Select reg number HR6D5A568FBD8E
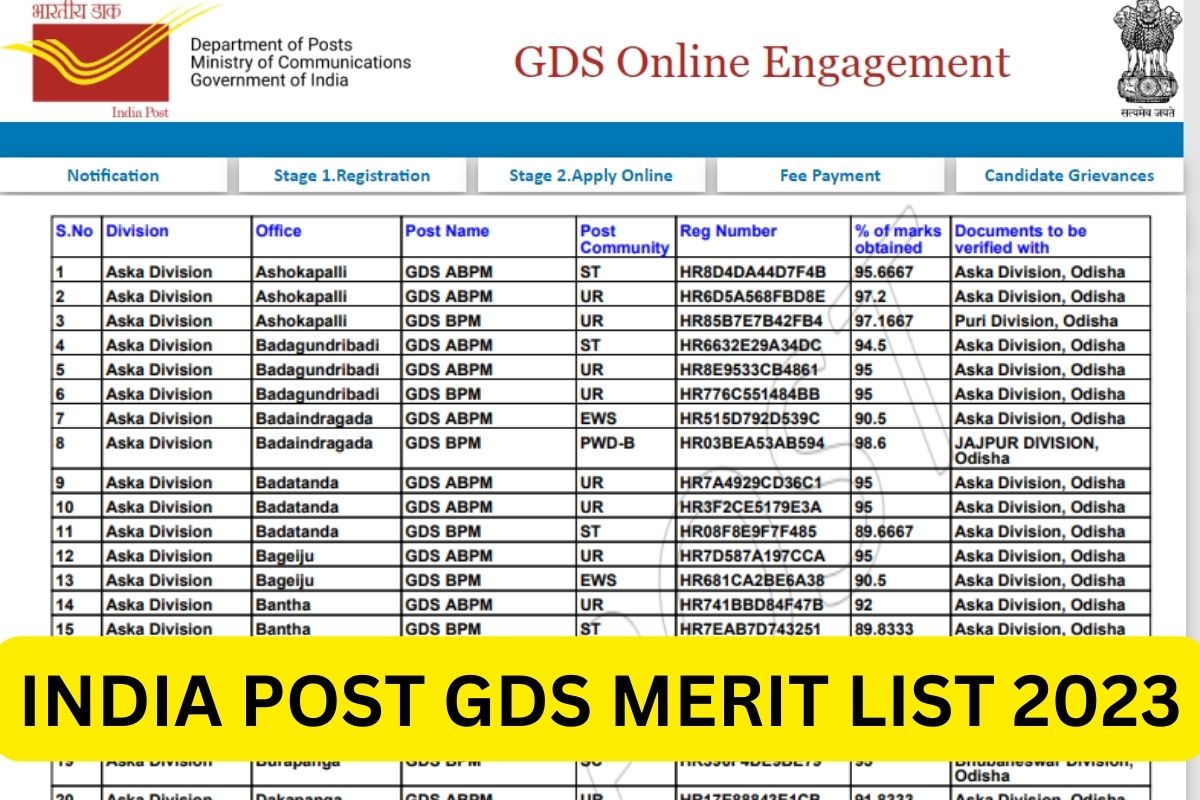Screen dimensions: 1200x800 pos(753,296)
